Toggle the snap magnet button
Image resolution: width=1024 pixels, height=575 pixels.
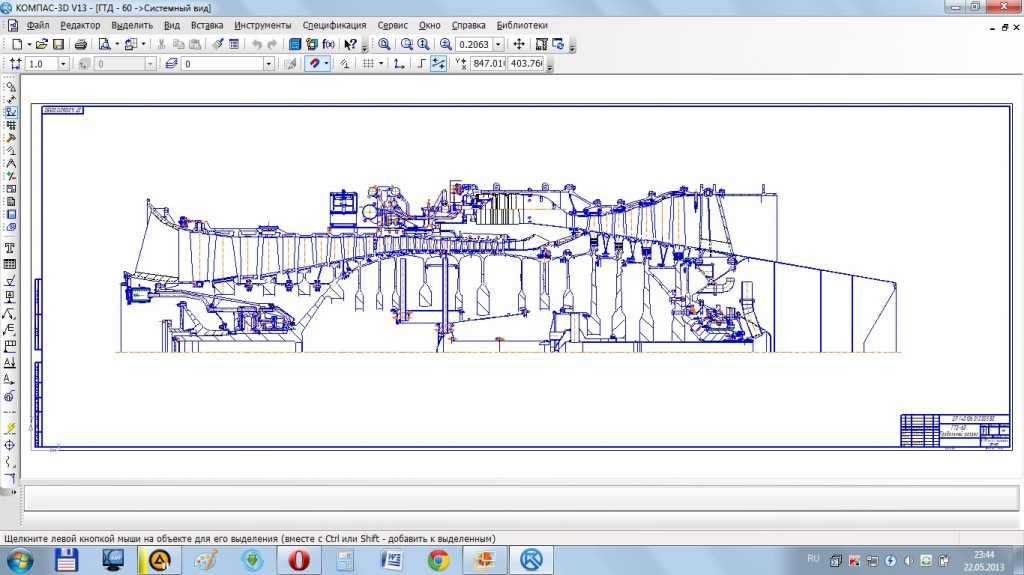tap(314, 63)
